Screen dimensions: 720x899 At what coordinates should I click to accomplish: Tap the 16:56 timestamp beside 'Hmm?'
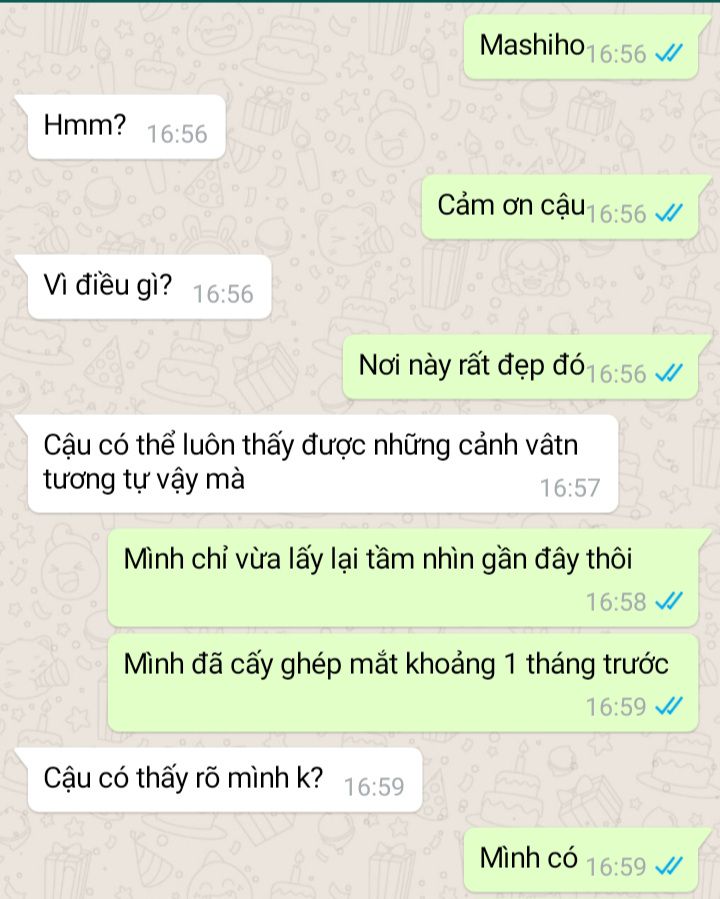(x=177, y=134)
